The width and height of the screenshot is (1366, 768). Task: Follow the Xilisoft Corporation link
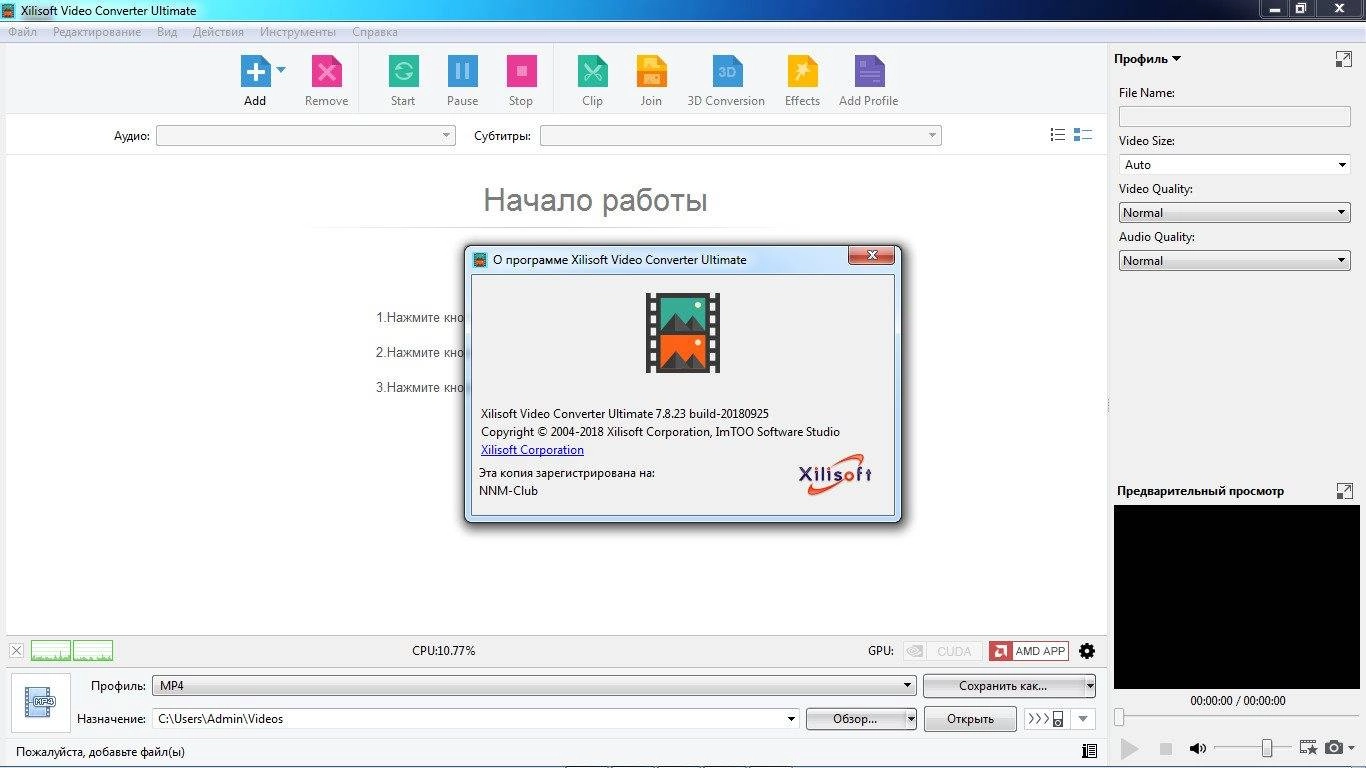[532, 450]
